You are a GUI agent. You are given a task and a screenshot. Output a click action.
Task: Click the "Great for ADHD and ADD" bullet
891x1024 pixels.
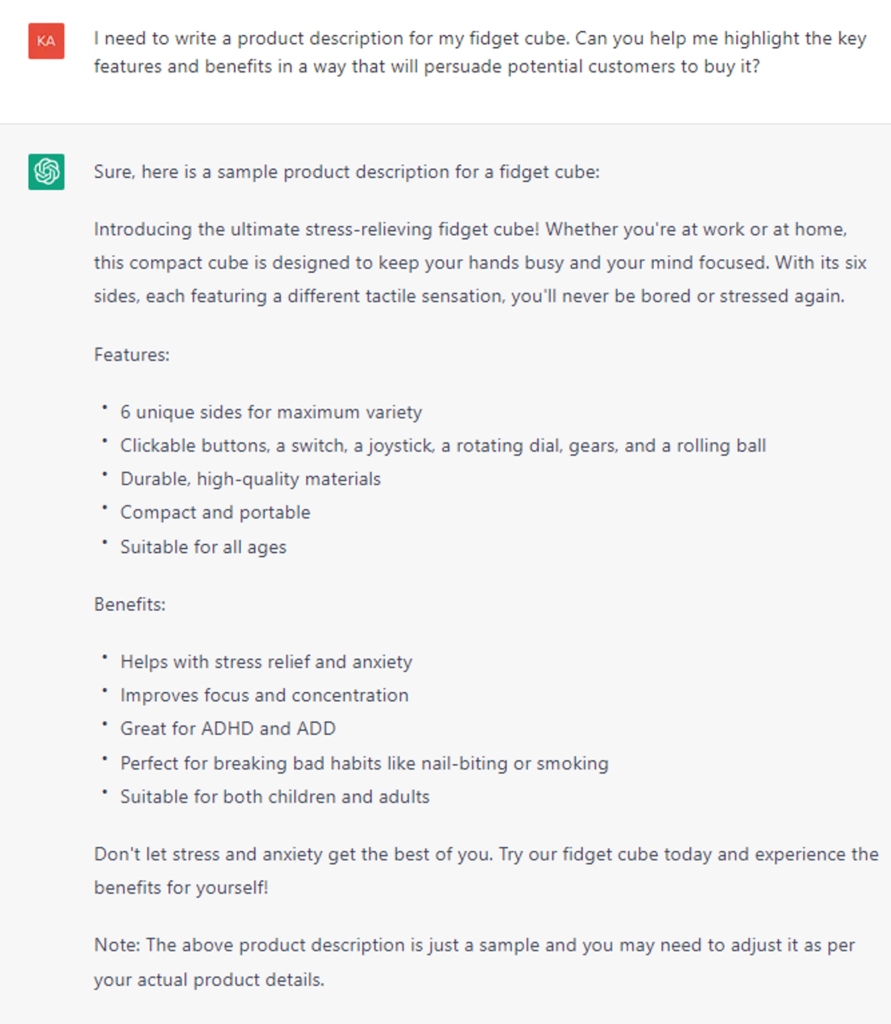[x=228, y=729]
